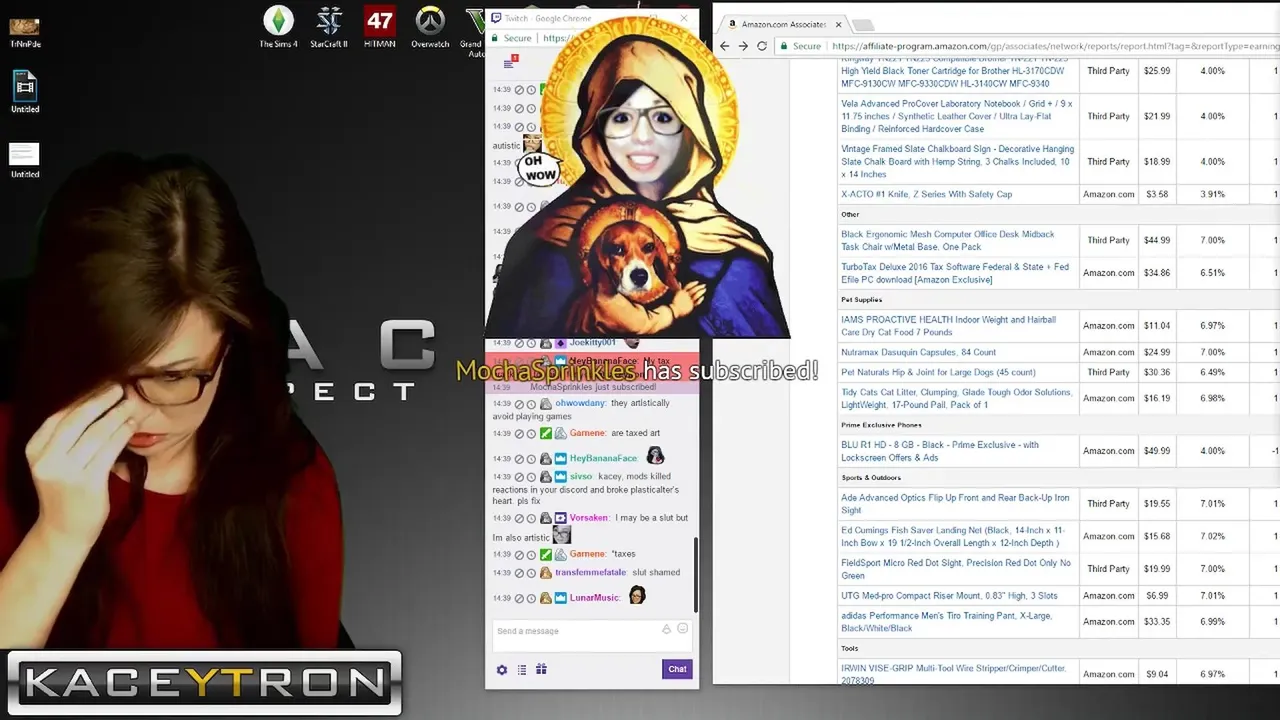Open 'Tidy Cats Cat Litter' product link

click(956, 398)
